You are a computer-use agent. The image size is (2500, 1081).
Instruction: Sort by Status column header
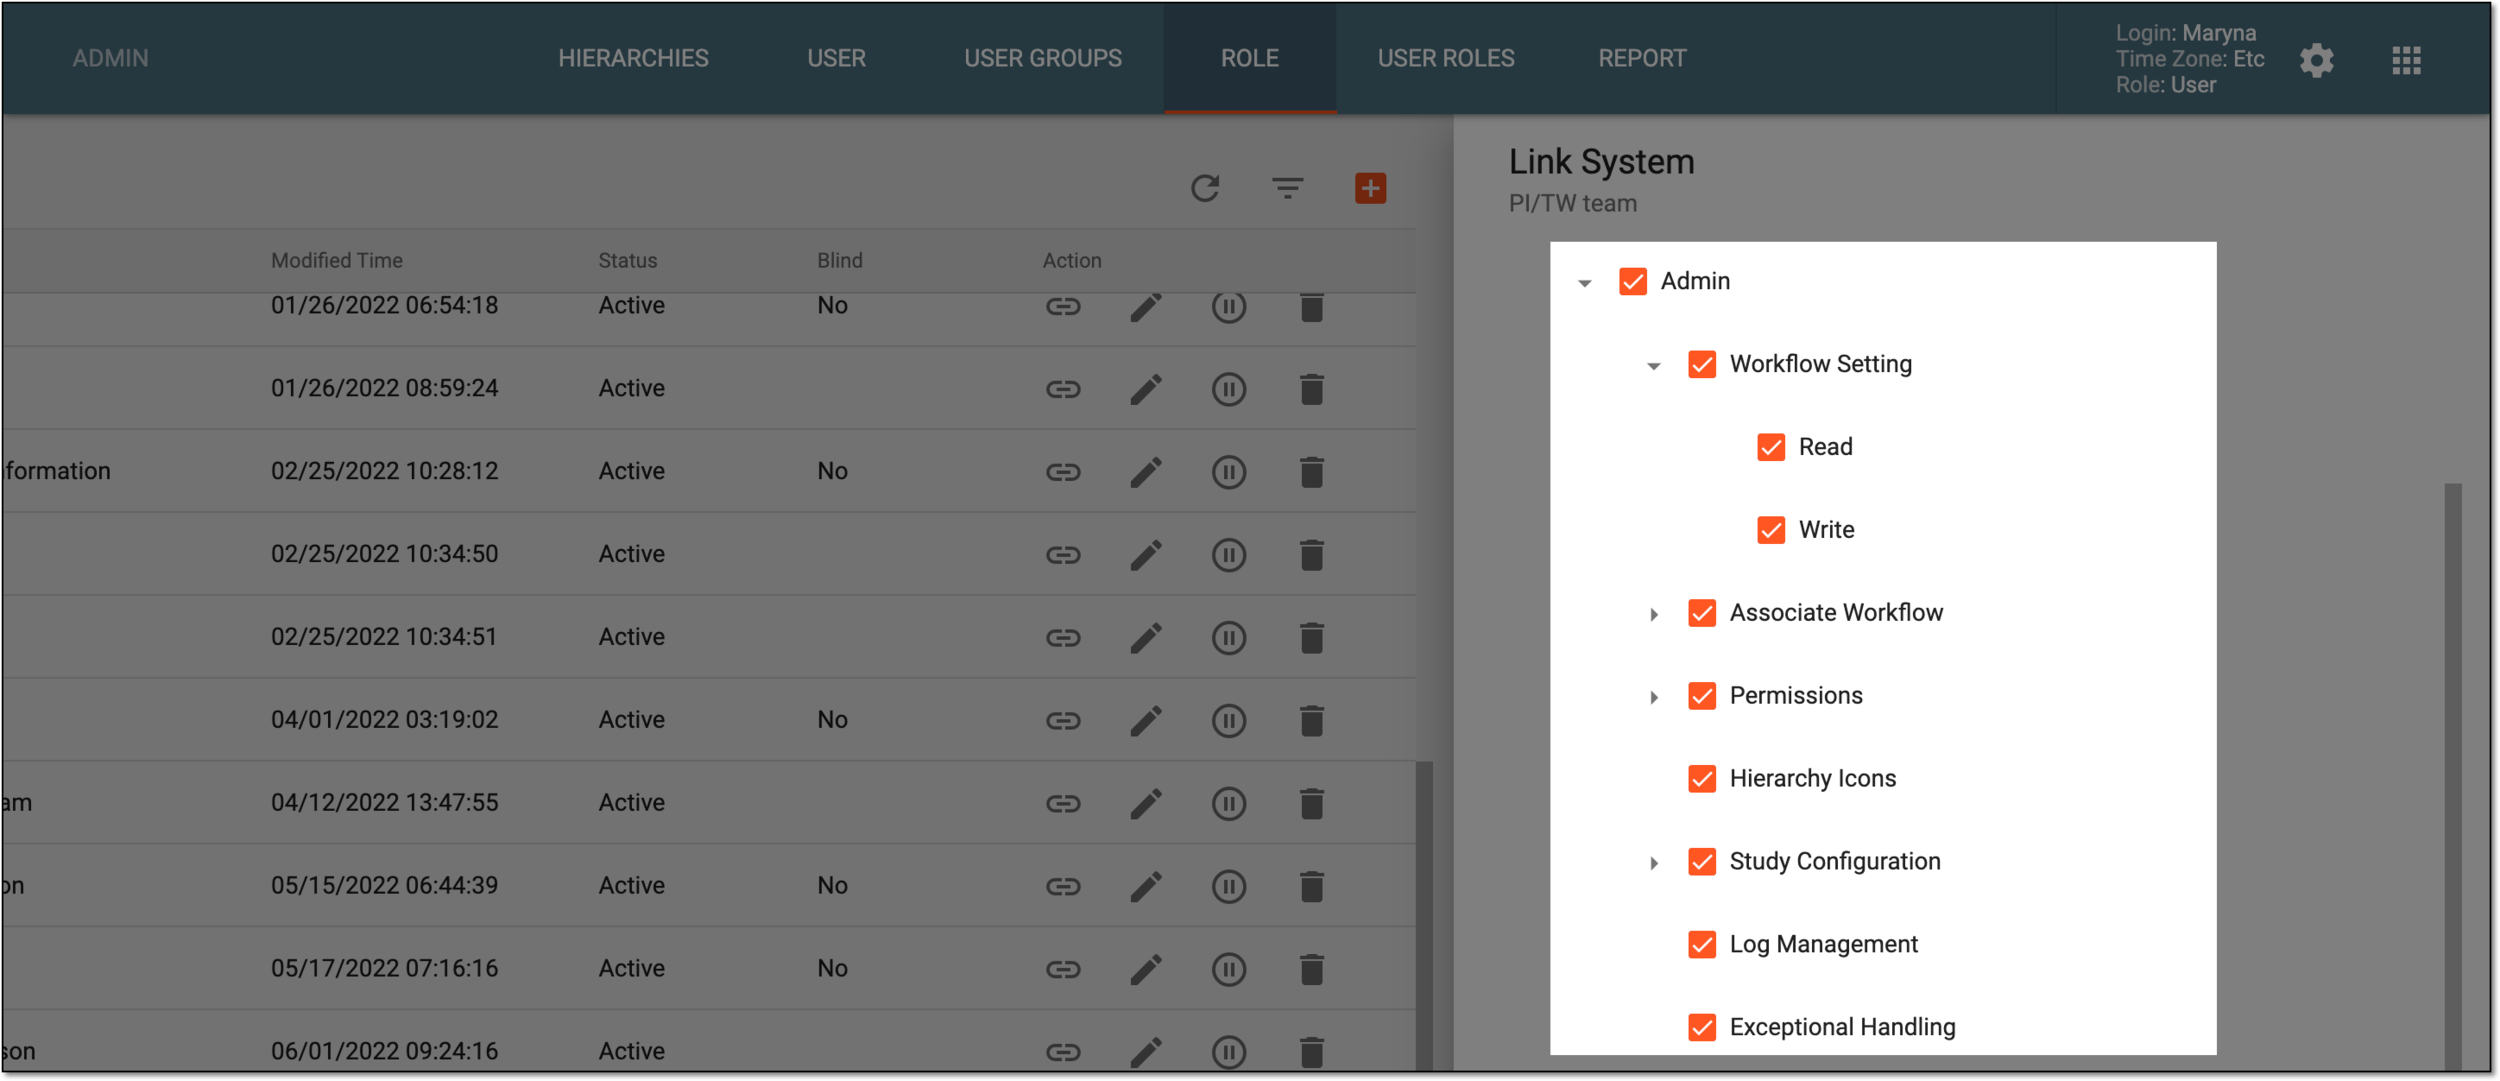point(628,261)
